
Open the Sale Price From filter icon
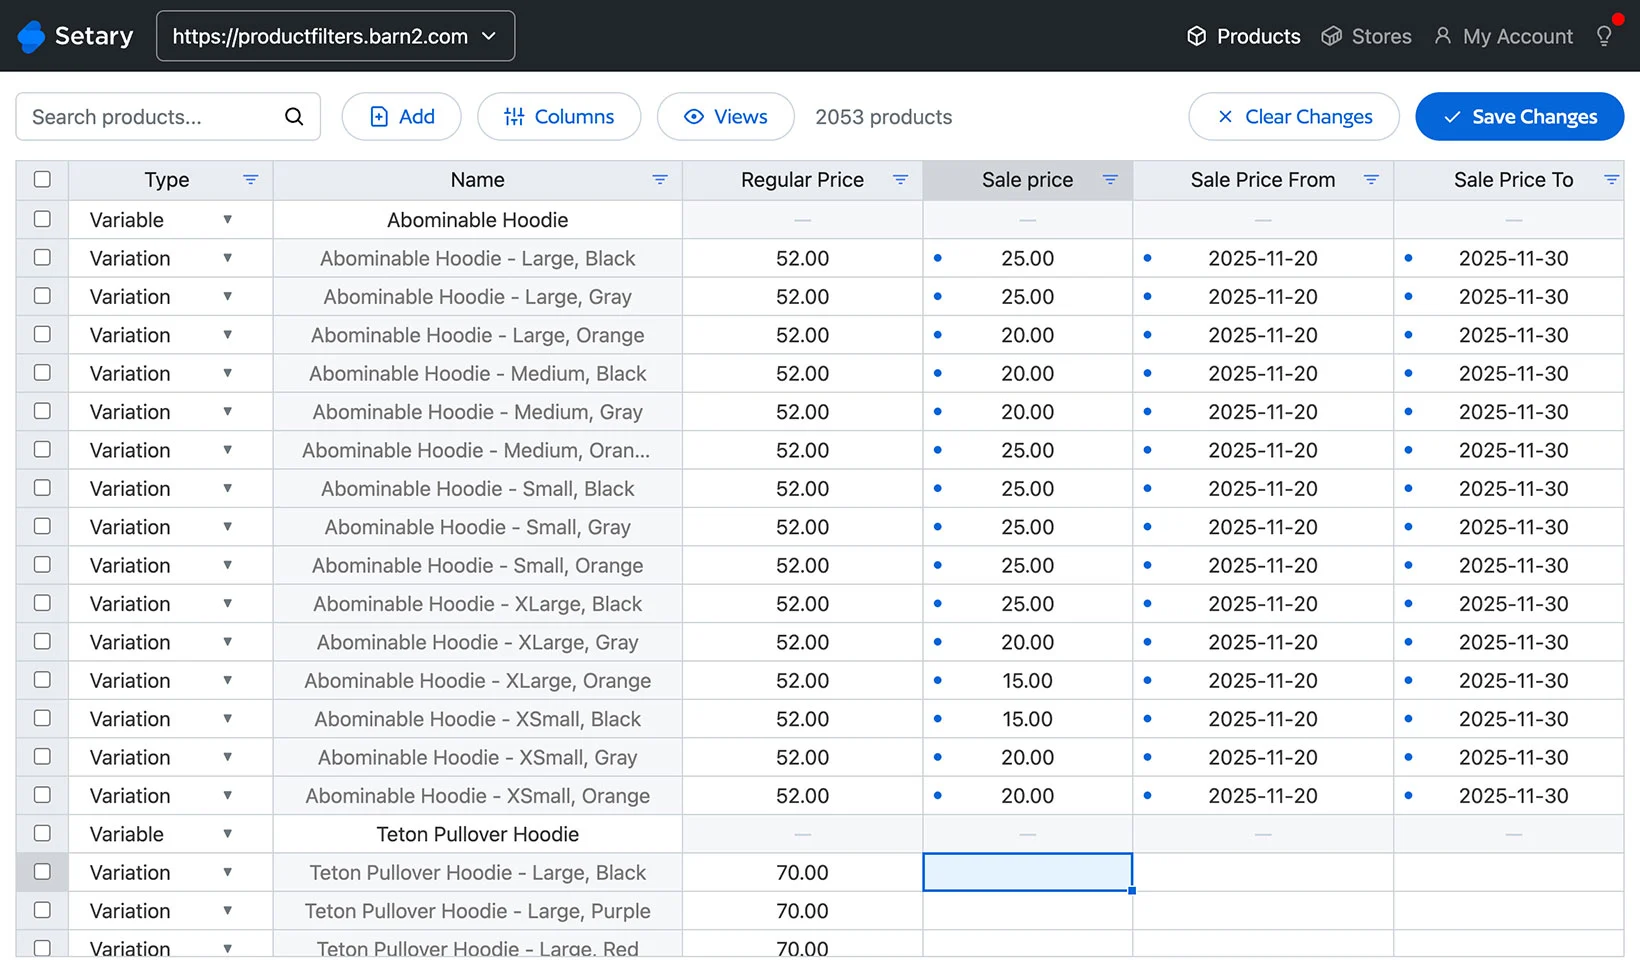[x=1371, y=180]
